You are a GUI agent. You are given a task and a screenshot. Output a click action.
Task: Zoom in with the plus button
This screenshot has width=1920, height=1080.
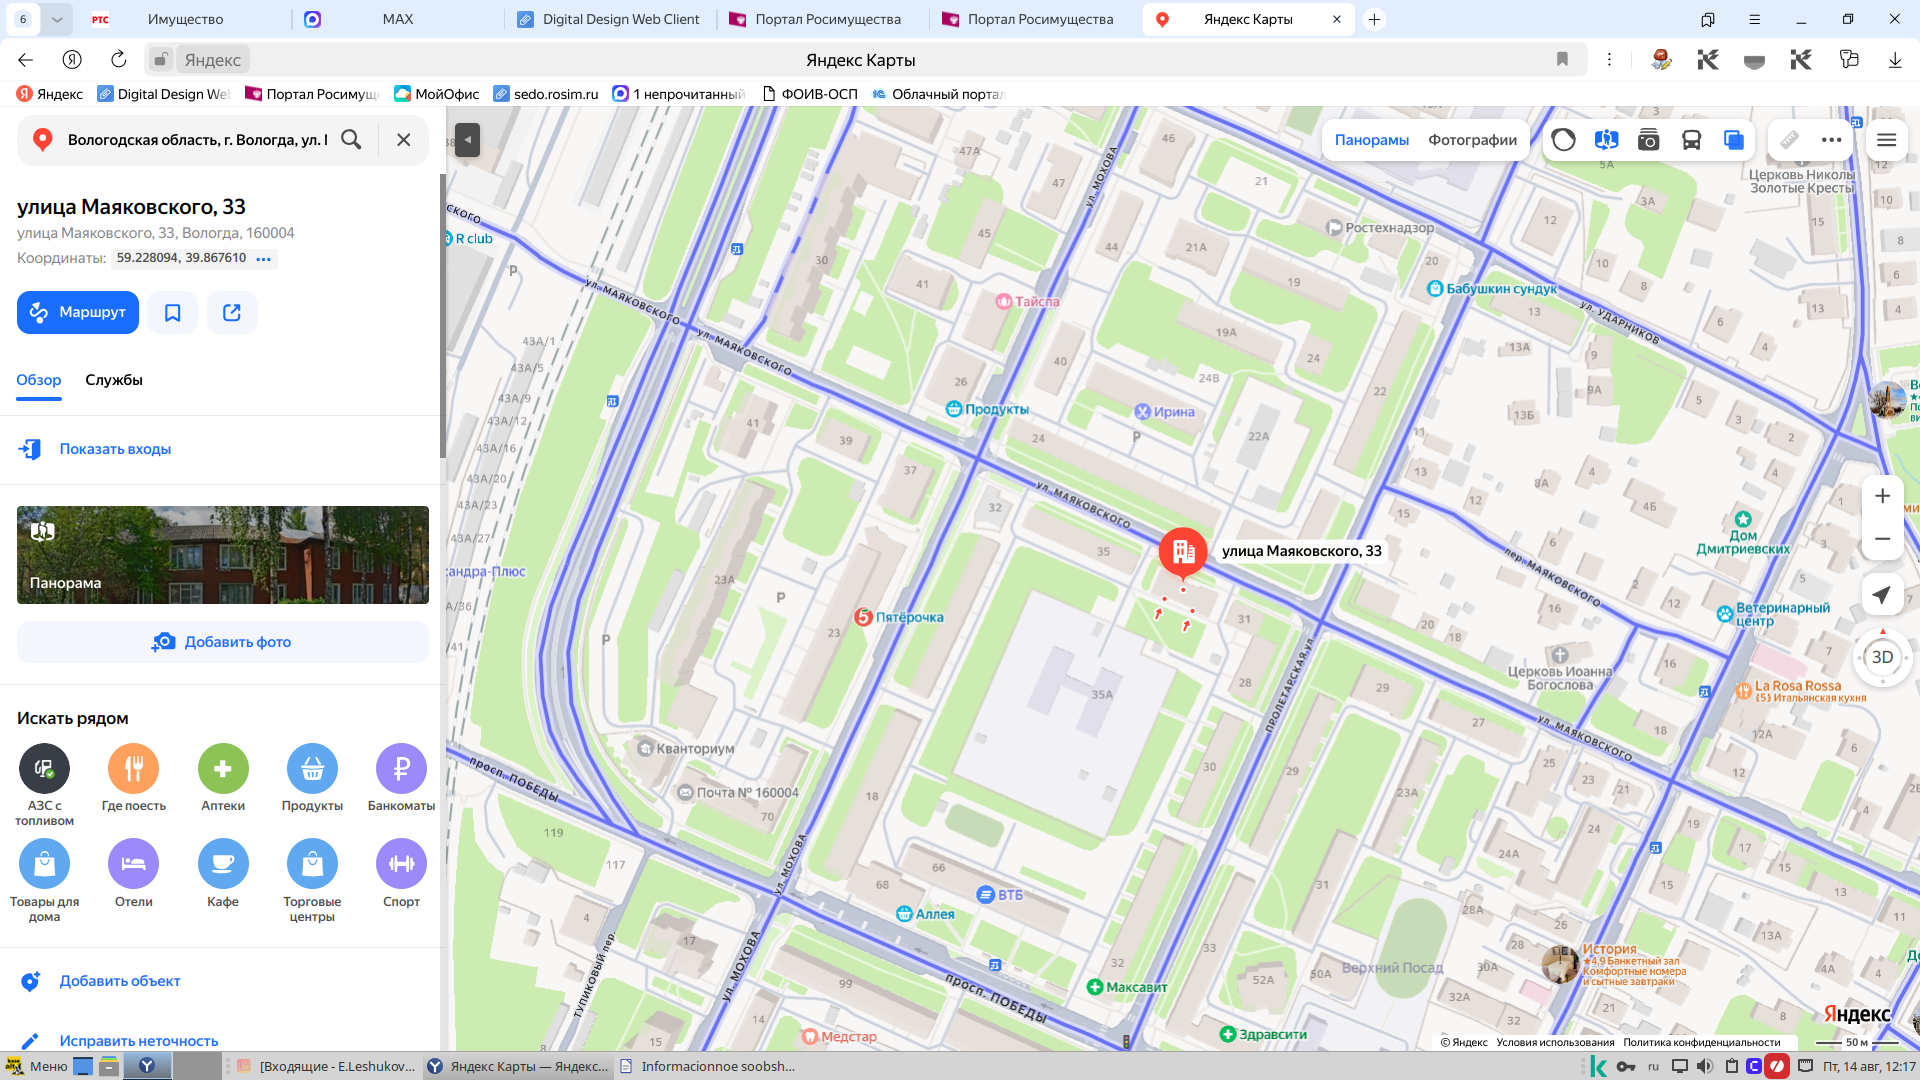click(1882, 496)
